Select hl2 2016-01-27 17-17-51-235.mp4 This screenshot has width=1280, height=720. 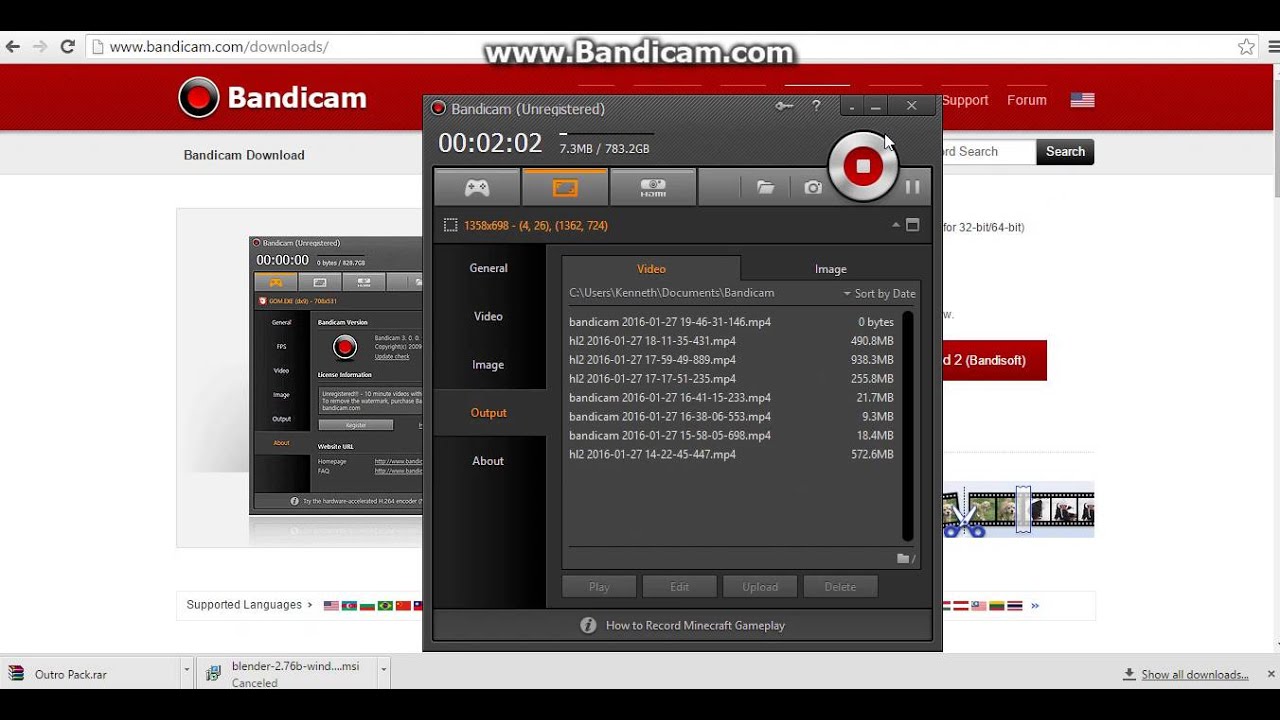(732, 379)
